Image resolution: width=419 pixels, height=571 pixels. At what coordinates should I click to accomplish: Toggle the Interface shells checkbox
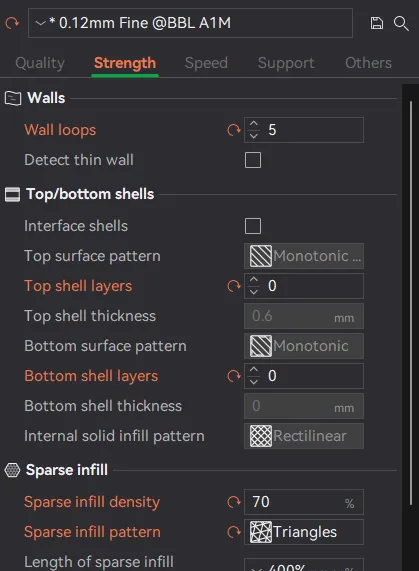(253, 226)
